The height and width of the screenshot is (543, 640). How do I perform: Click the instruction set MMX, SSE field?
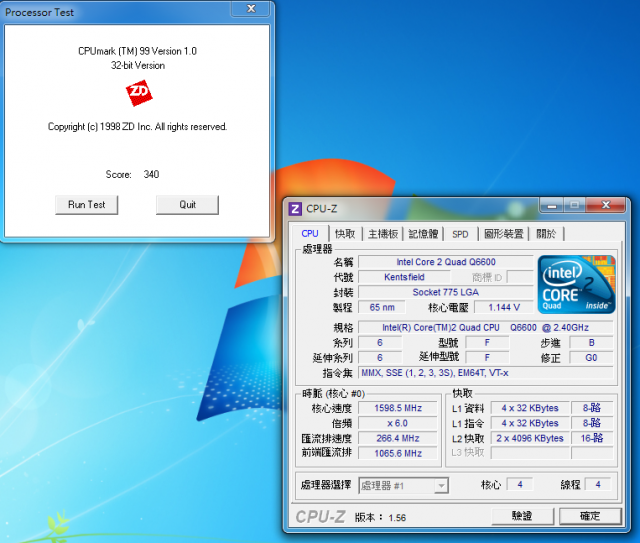click(485, 373)
